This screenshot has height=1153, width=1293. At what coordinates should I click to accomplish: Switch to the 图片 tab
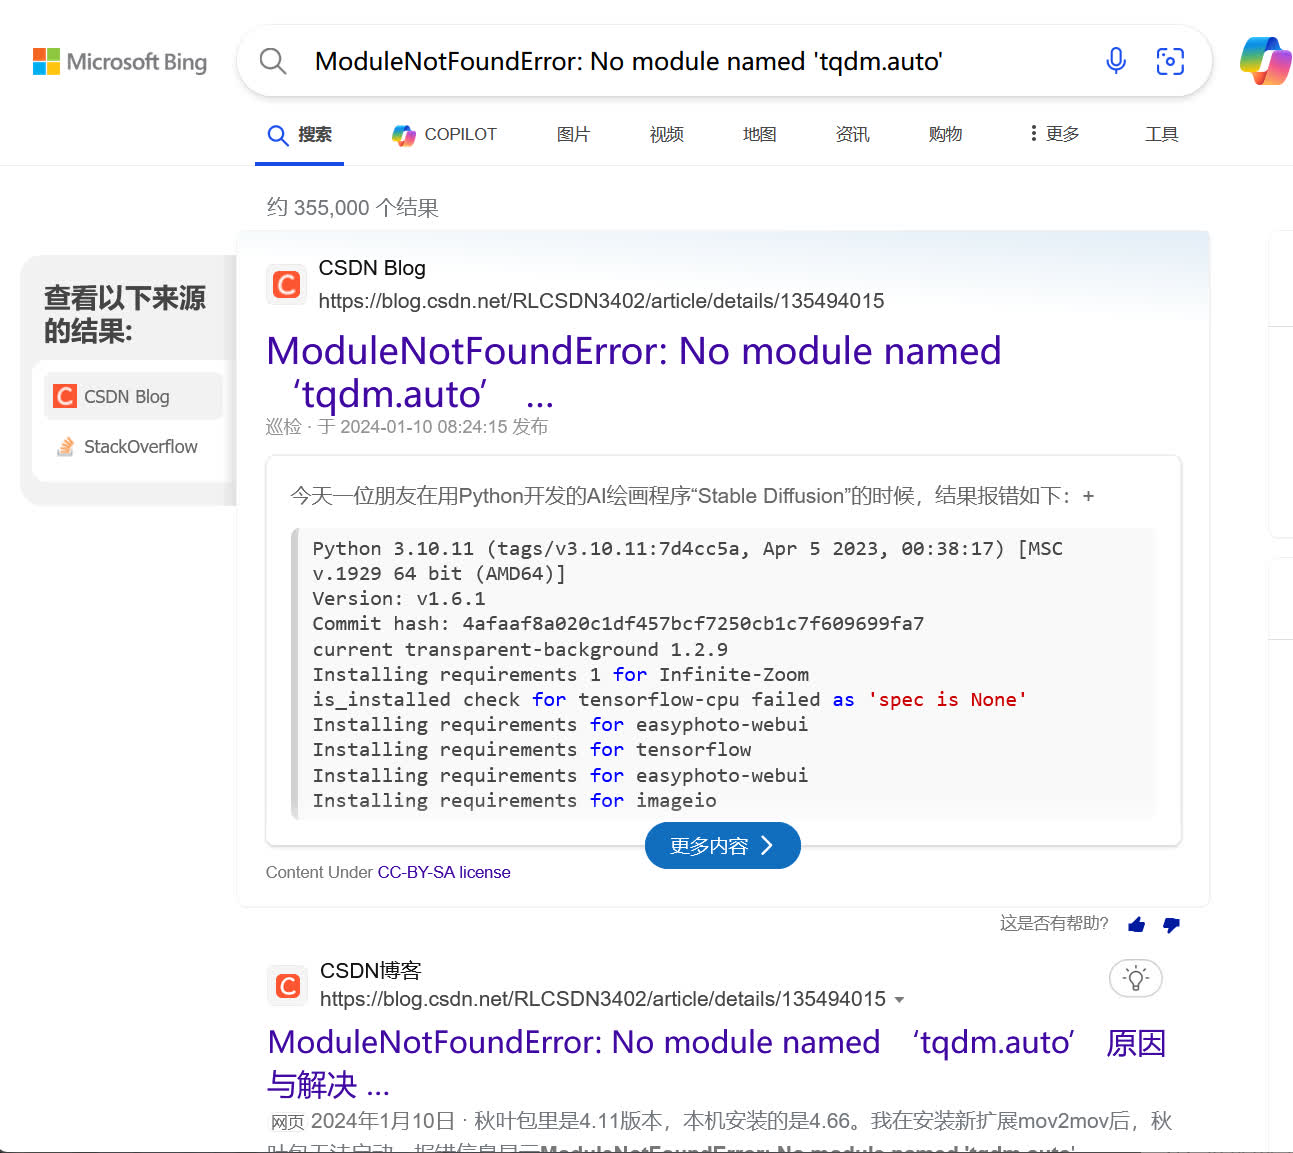(x=573, y=134)
